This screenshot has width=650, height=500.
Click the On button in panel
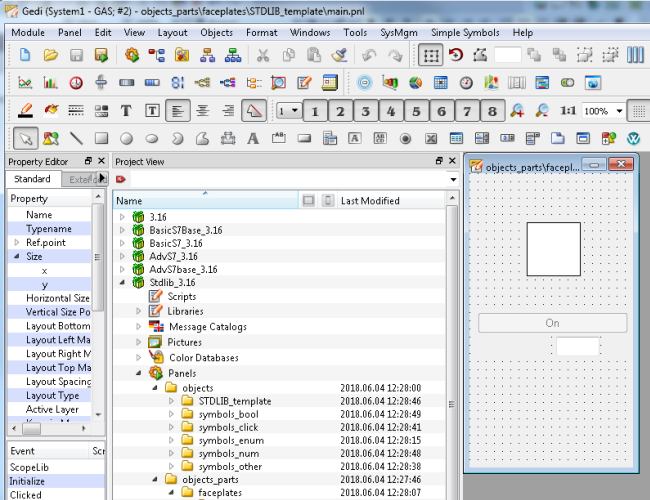click(x=552, y=323)
